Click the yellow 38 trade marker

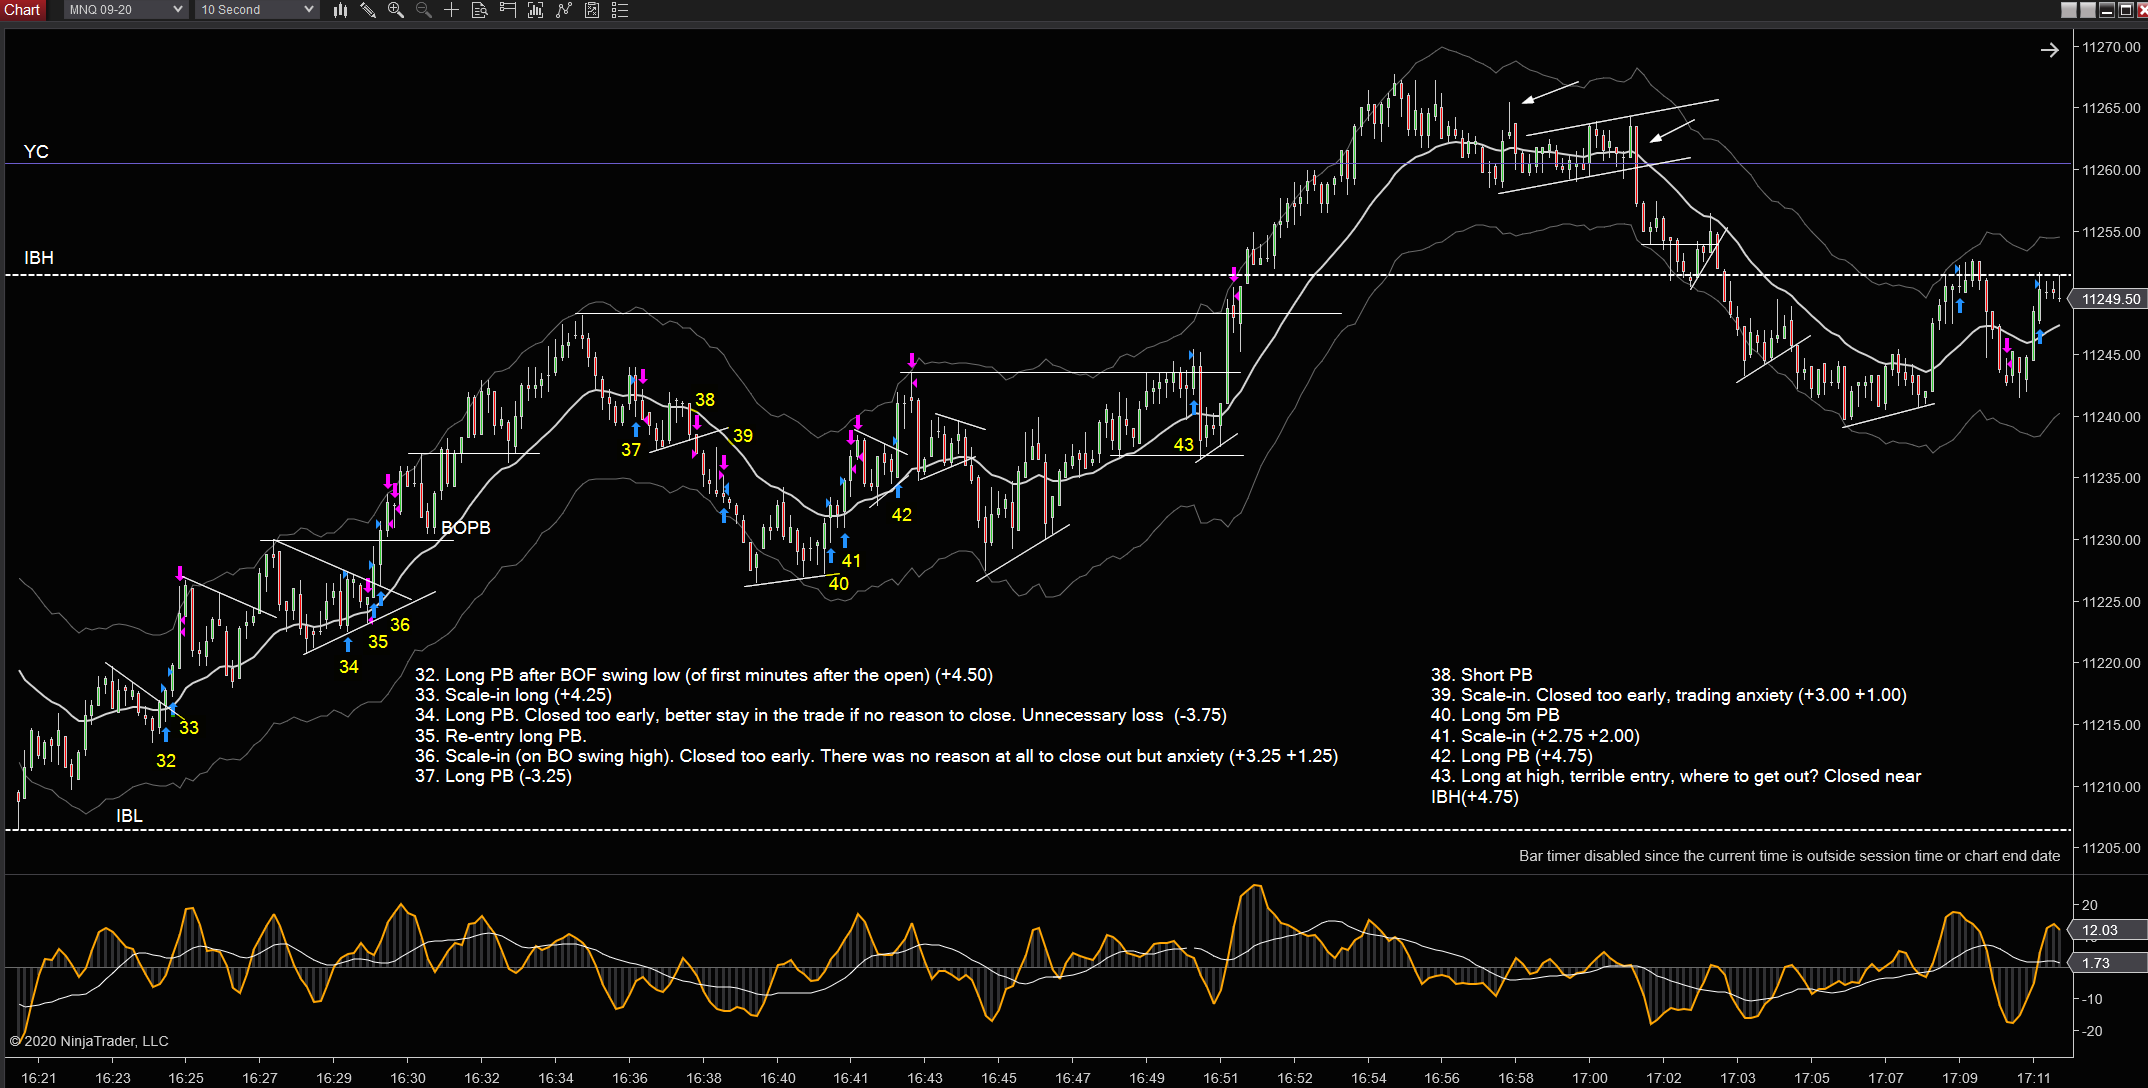point(705,400)
